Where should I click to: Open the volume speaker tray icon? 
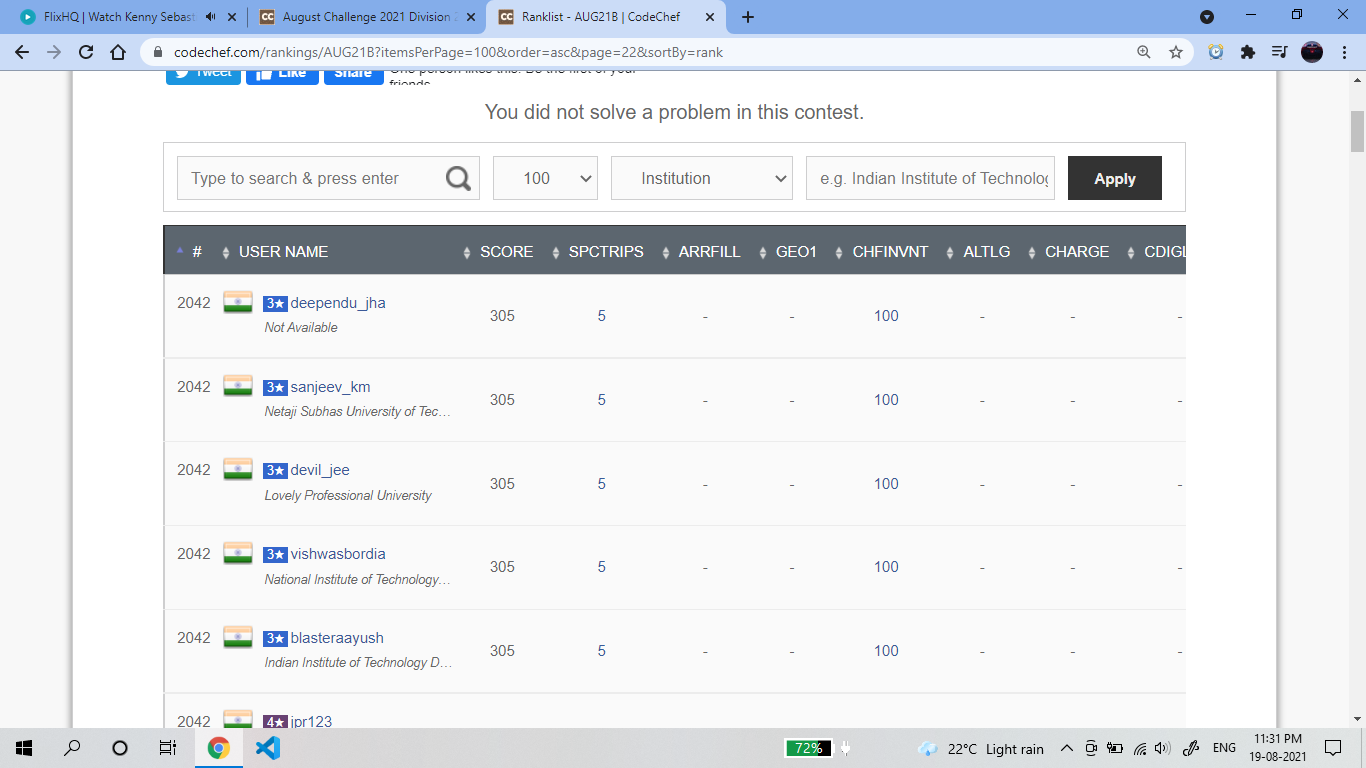pos(1162,748)
